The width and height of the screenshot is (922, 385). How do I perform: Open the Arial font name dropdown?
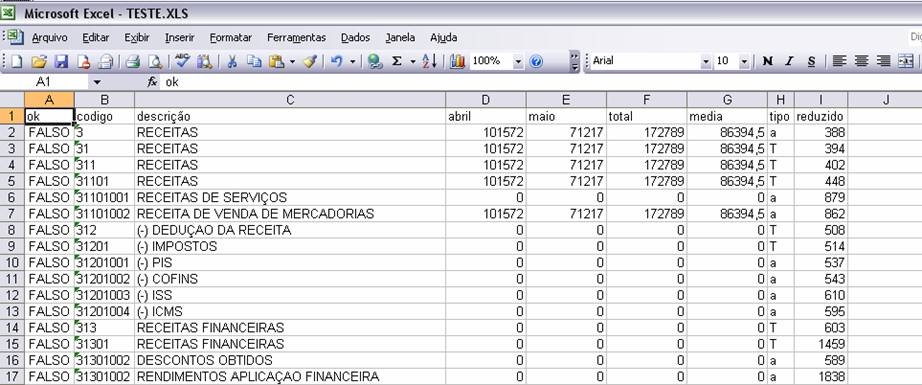[x=706, y=61]
